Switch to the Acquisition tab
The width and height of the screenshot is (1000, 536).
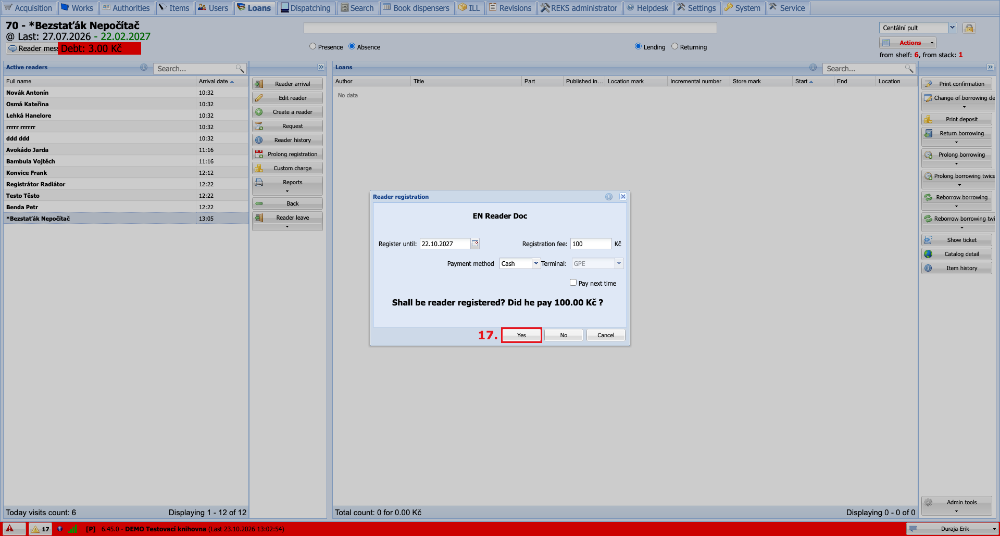pos(29,8)
